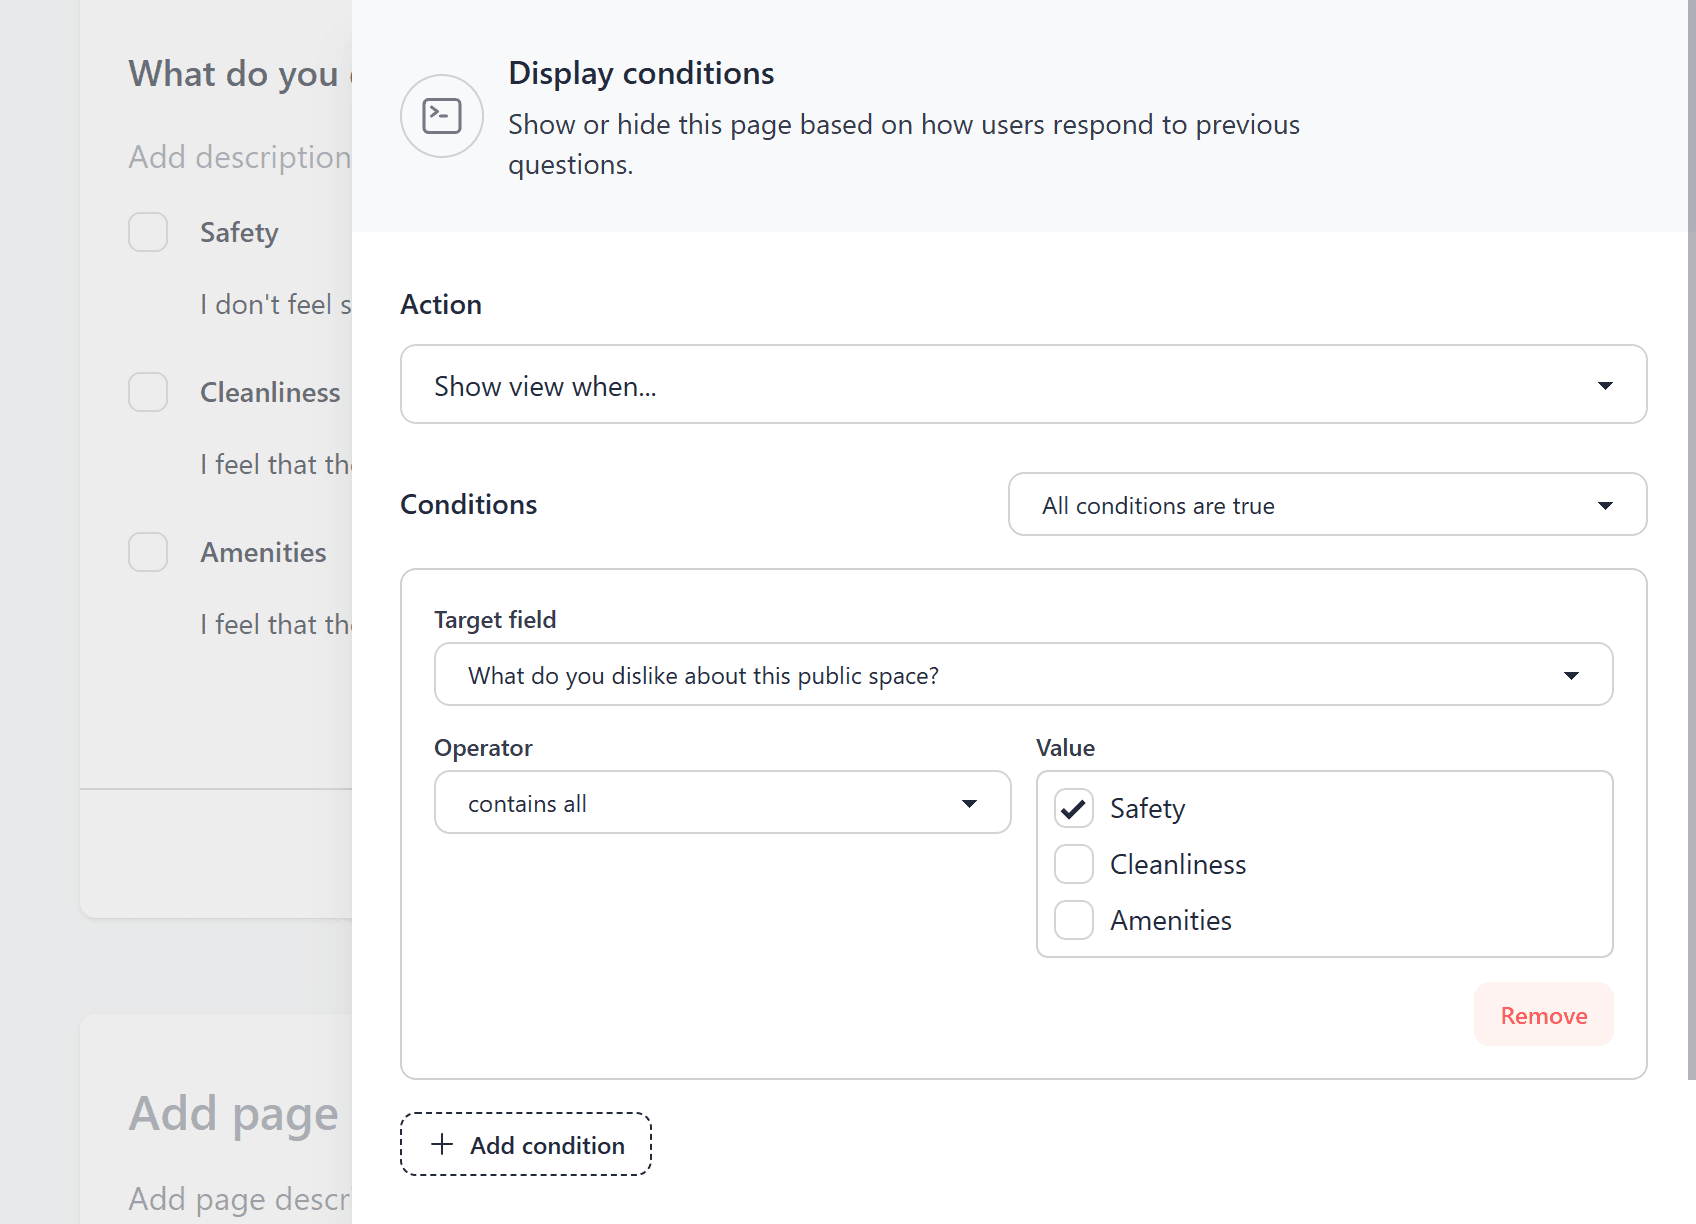Open the Action 'Show view when...' dropdown
1696x1224 pixels.
click(1023, 384)
